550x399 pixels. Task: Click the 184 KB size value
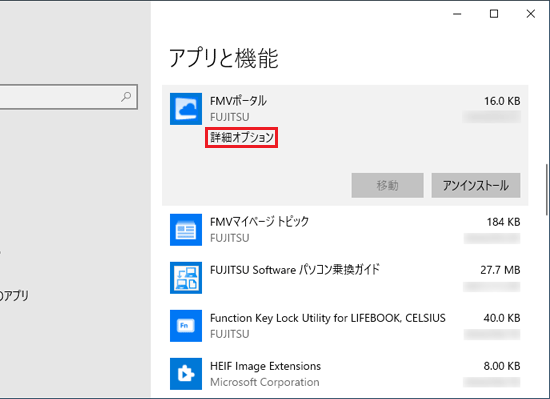pos(503,222)
